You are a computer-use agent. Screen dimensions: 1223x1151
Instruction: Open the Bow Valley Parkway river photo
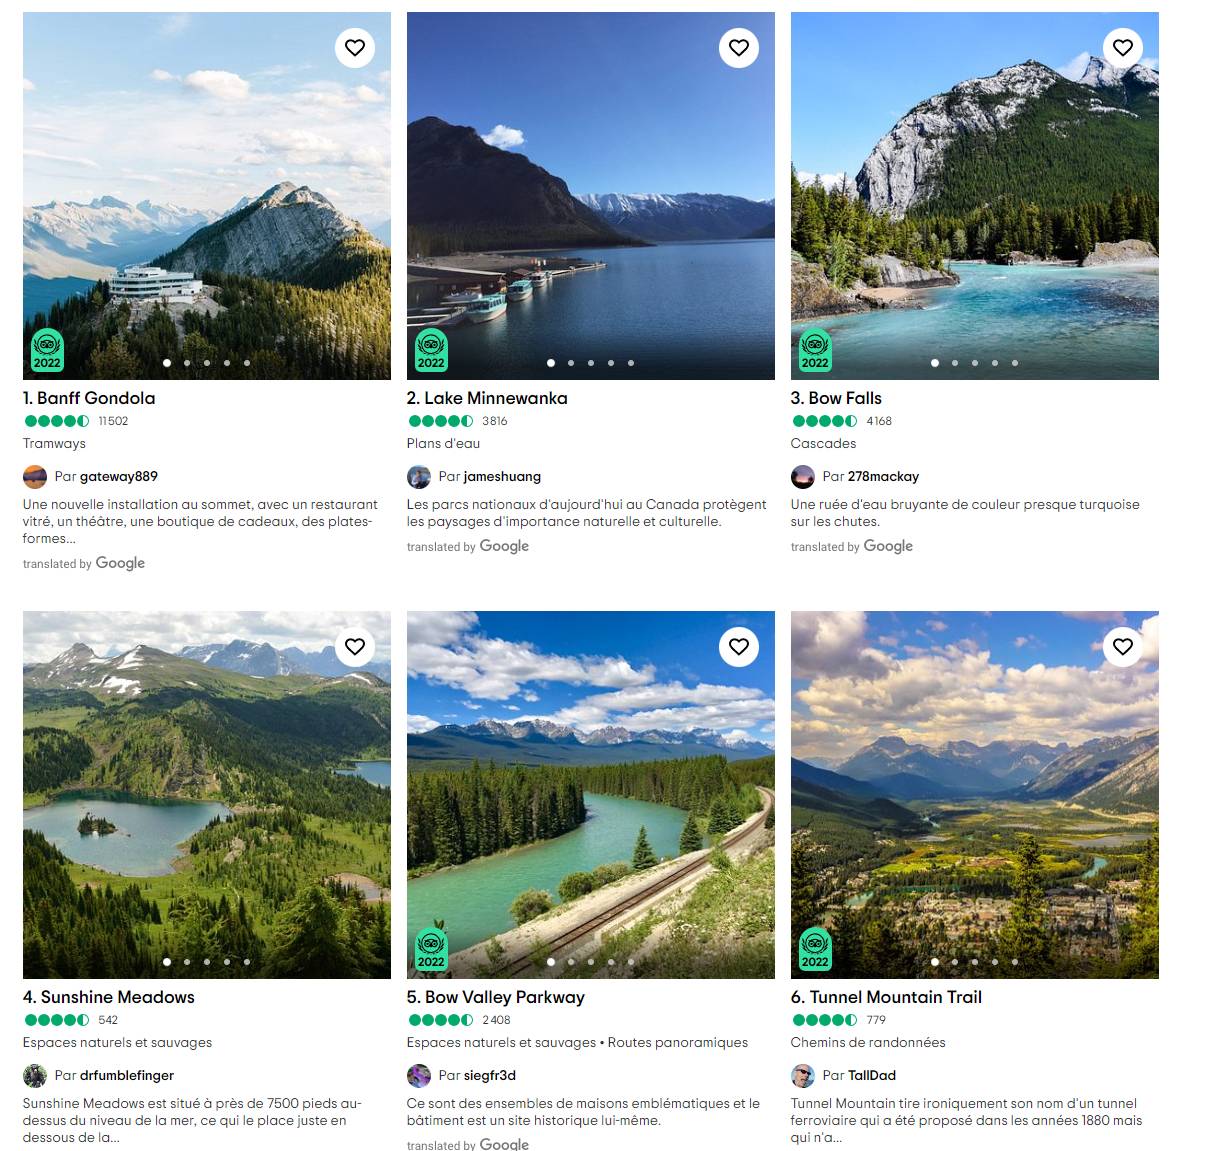[591, 795]
